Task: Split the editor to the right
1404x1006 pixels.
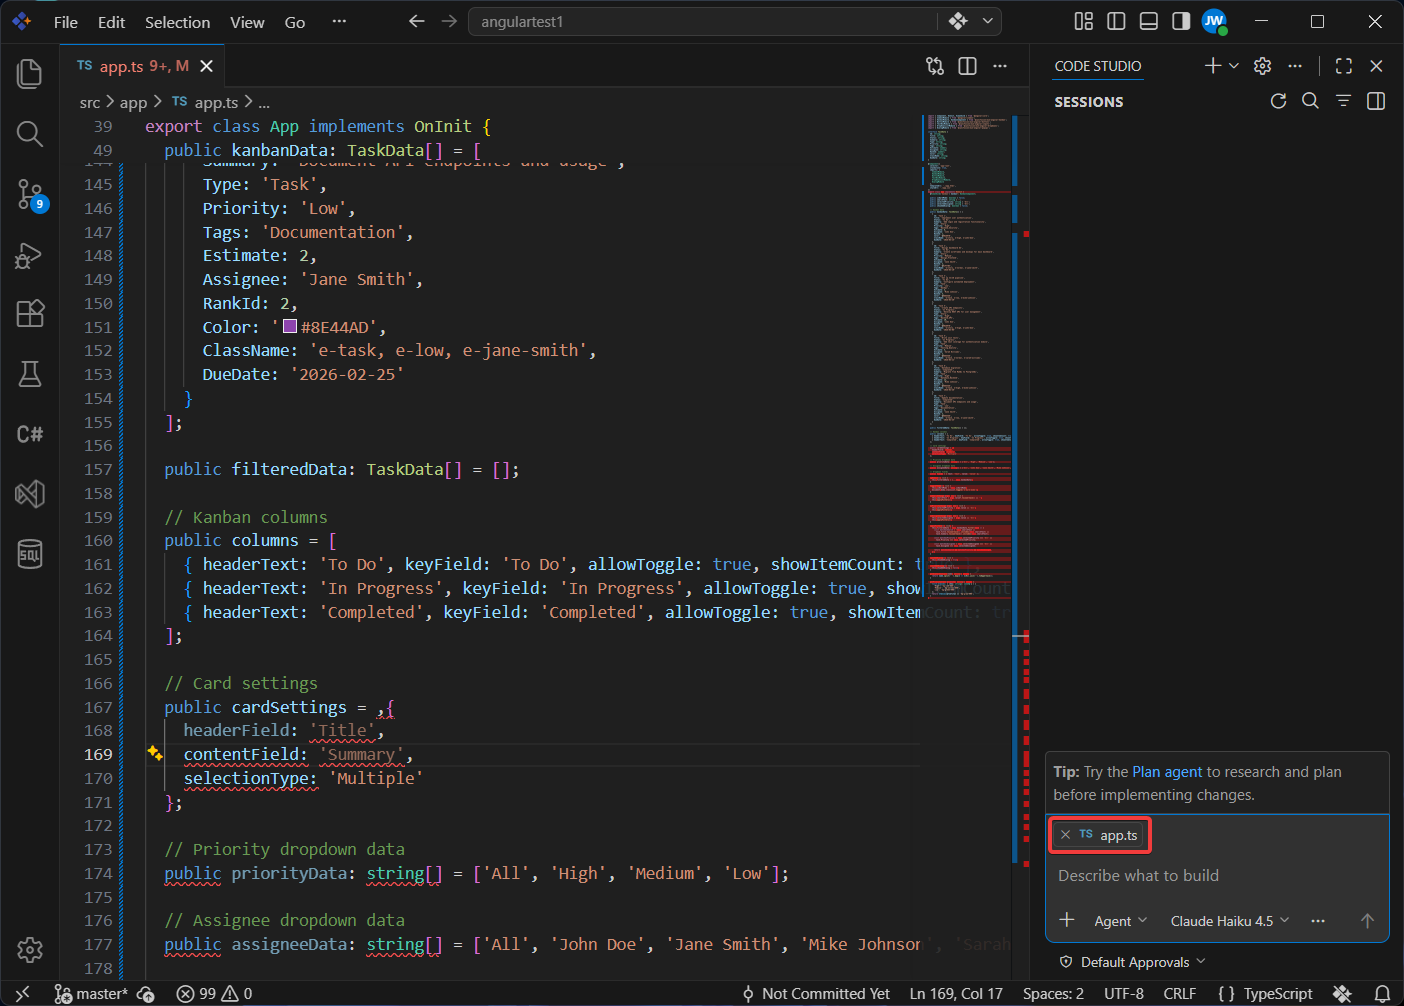Action: pyautogui.click(x=967, y=66)
